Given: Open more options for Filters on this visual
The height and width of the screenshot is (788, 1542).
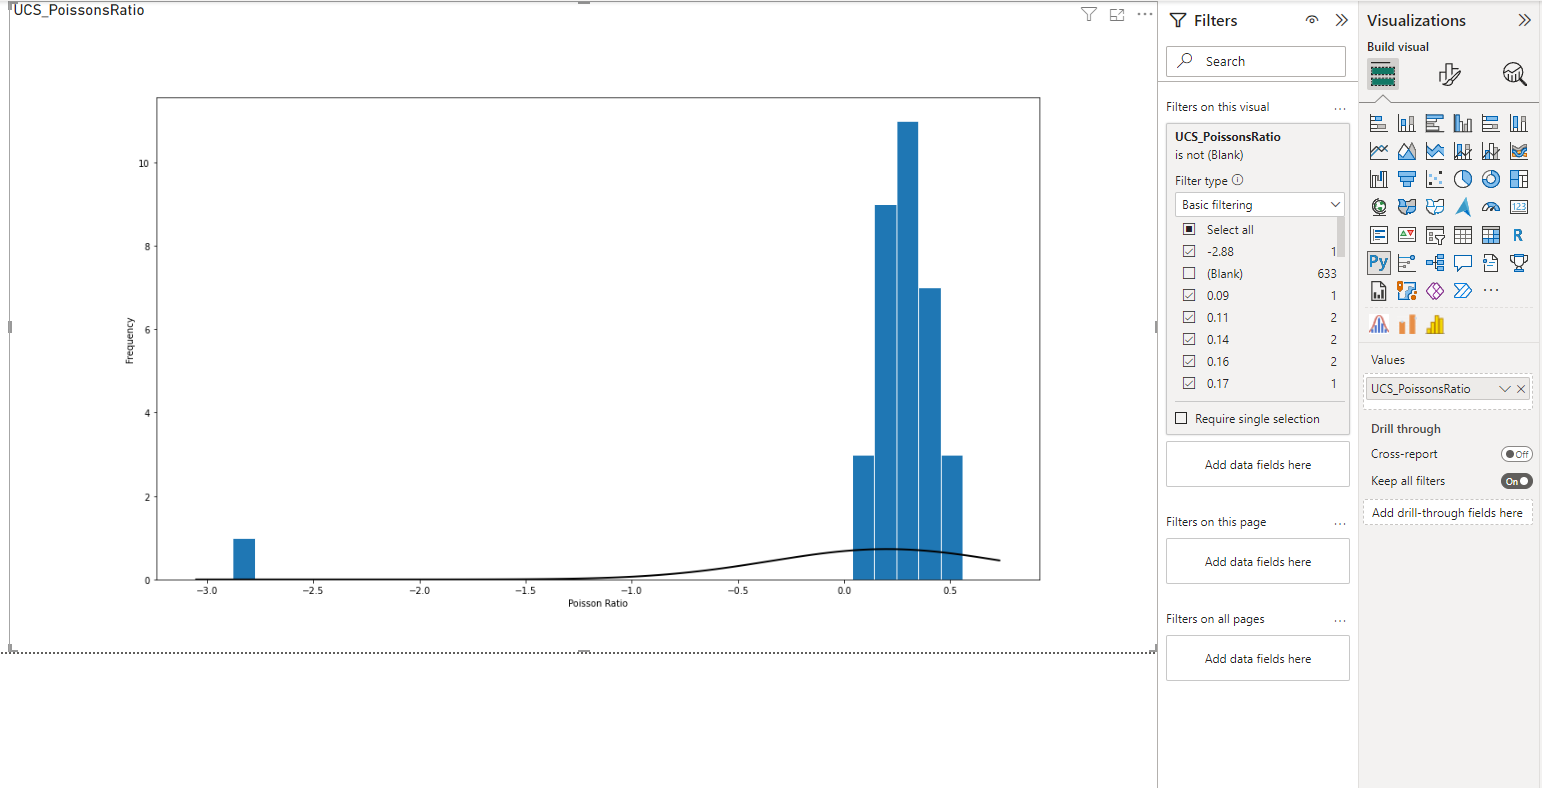Looking at the screenshot, I should [1340, 108].
